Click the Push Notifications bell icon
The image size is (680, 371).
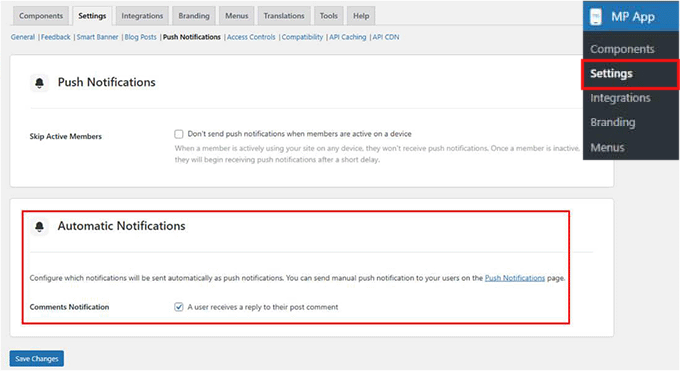(x=39, y=82)
